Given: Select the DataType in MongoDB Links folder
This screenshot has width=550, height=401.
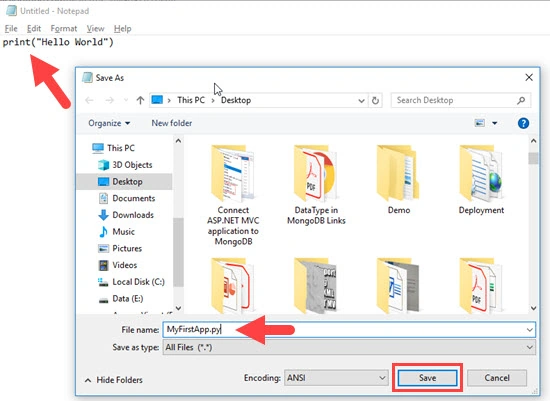Looking at the screenshot, I should [x=316, y=185].
